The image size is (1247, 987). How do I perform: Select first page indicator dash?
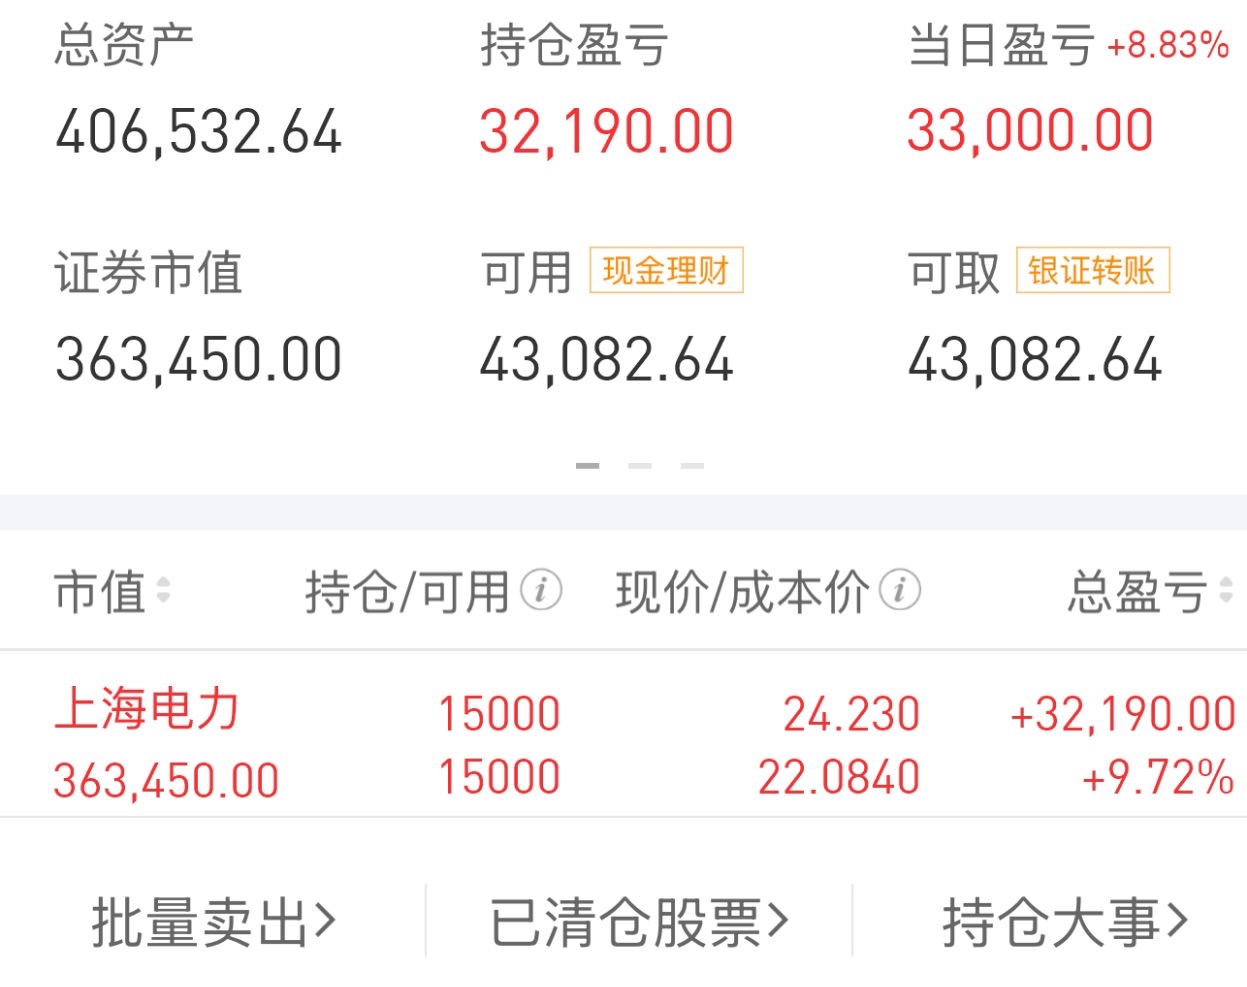point(588,466)
